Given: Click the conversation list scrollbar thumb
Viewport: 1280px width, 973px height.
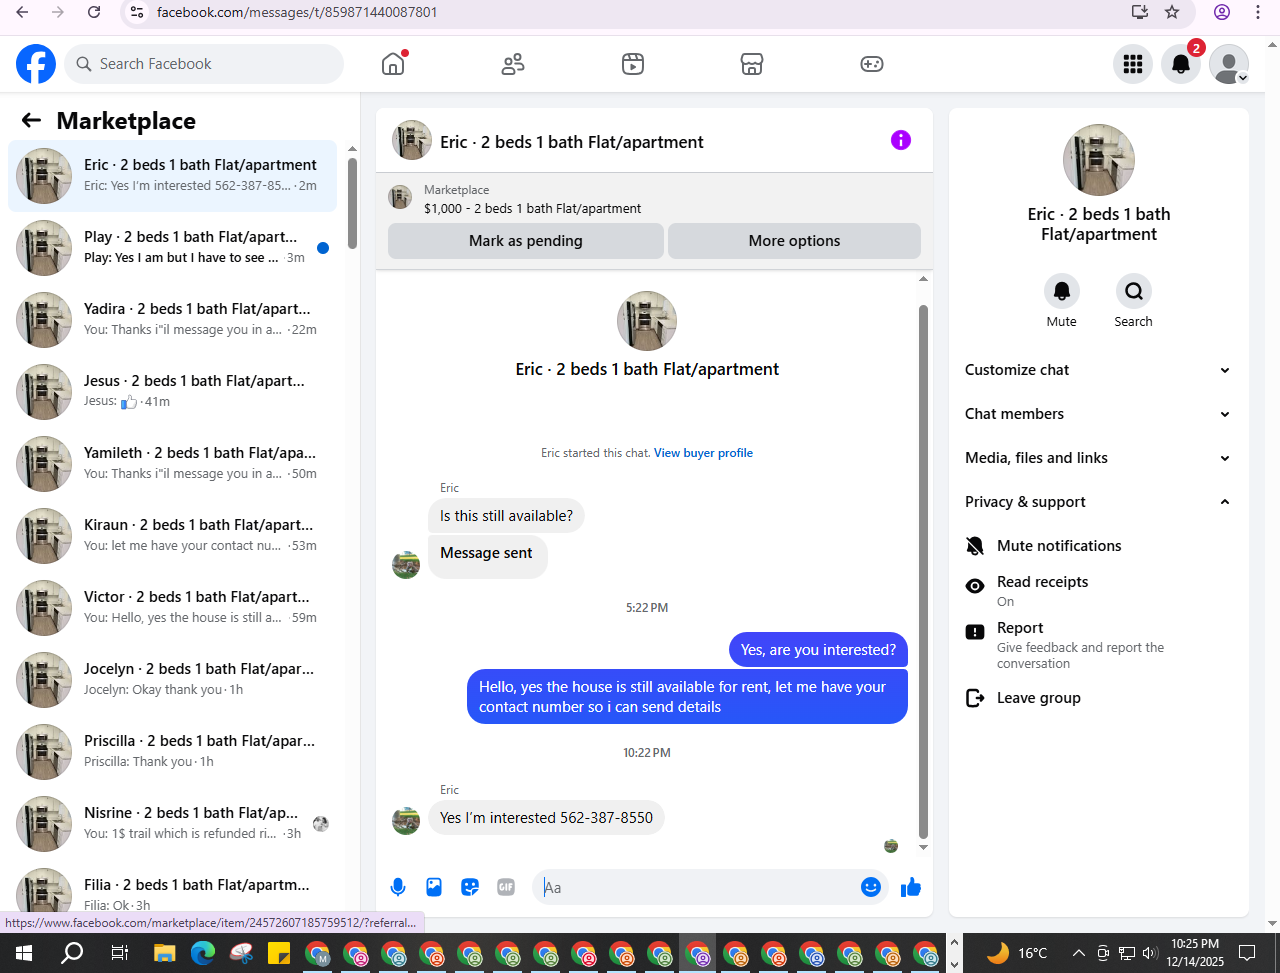Looking at the screenshot, I should (352, 203).
